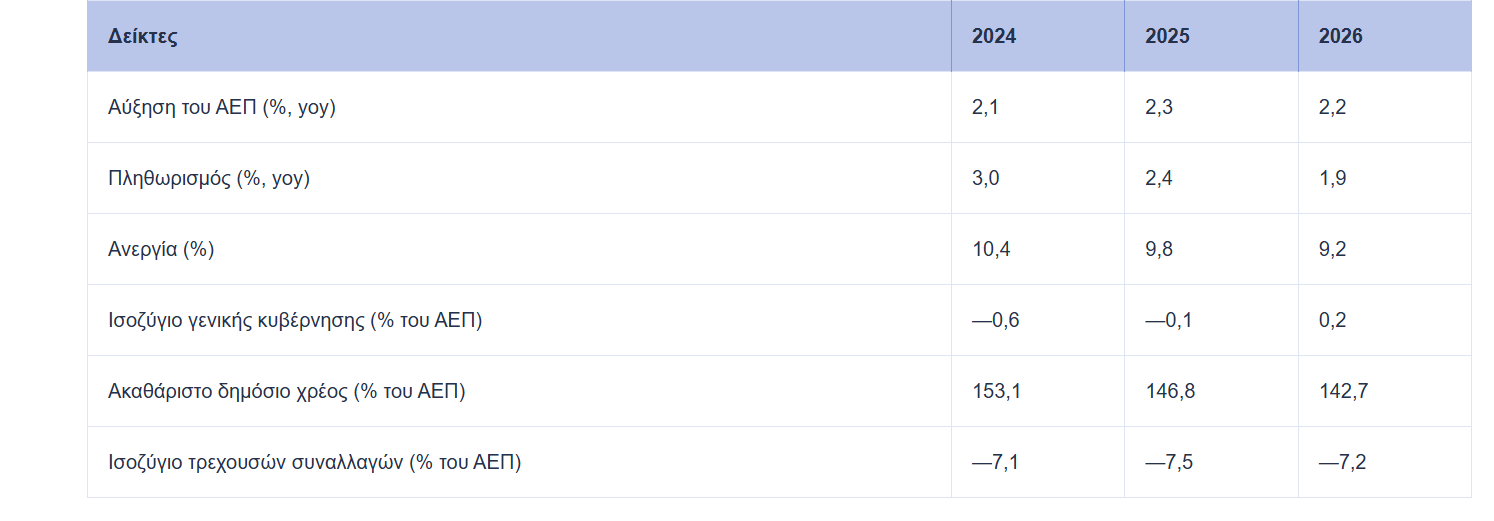Select the Ισοζύγιο τρεχουσών συναλλαγών row label

point(315,463)
